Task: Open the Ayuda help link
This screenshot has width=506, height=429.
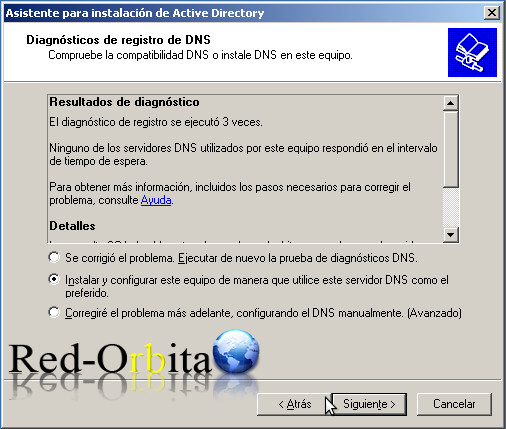Action: [x=156, y=200]
